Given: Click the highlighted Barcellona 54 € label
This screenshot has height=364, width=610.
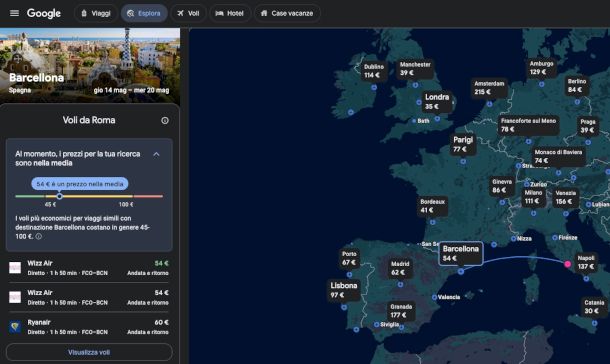Looking at the screenshot, I should (x=461, y=254).
